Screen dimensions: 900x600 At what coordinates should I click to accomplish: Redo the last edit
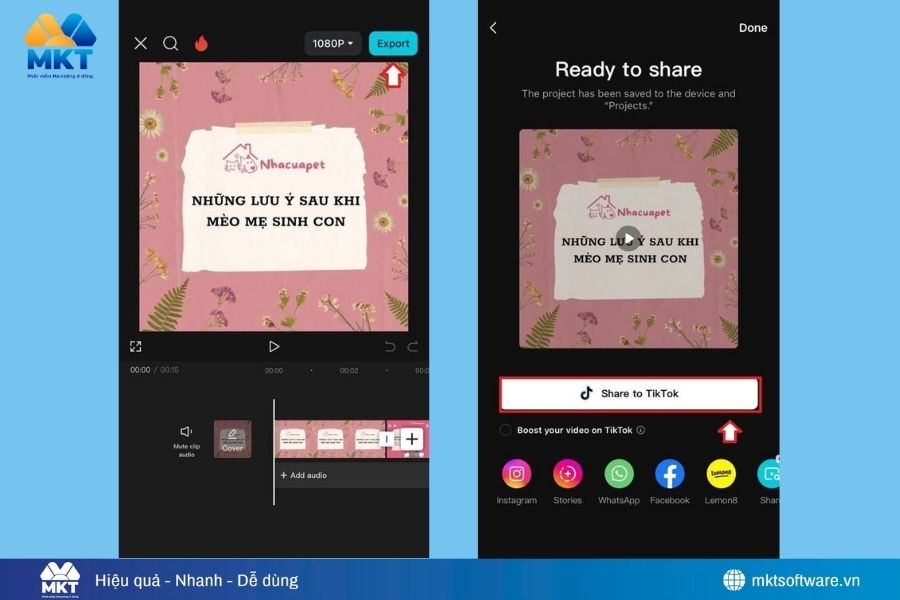pos(412,345)
